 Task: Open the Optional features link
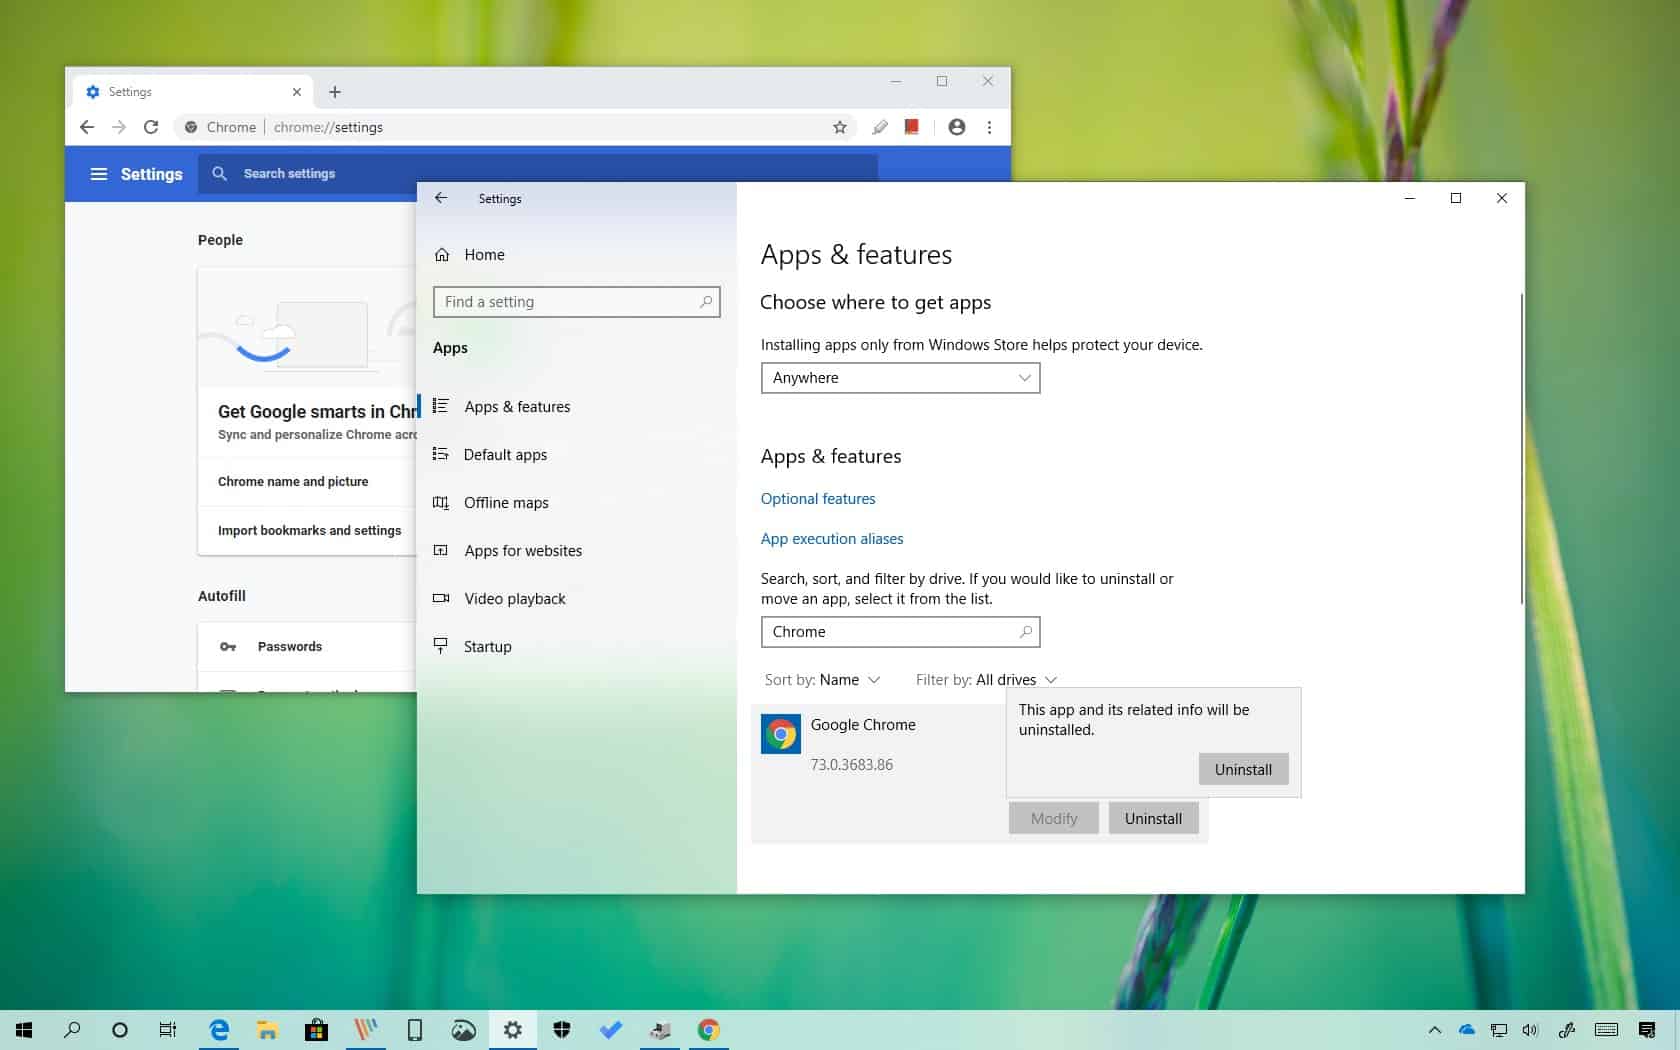818,499
